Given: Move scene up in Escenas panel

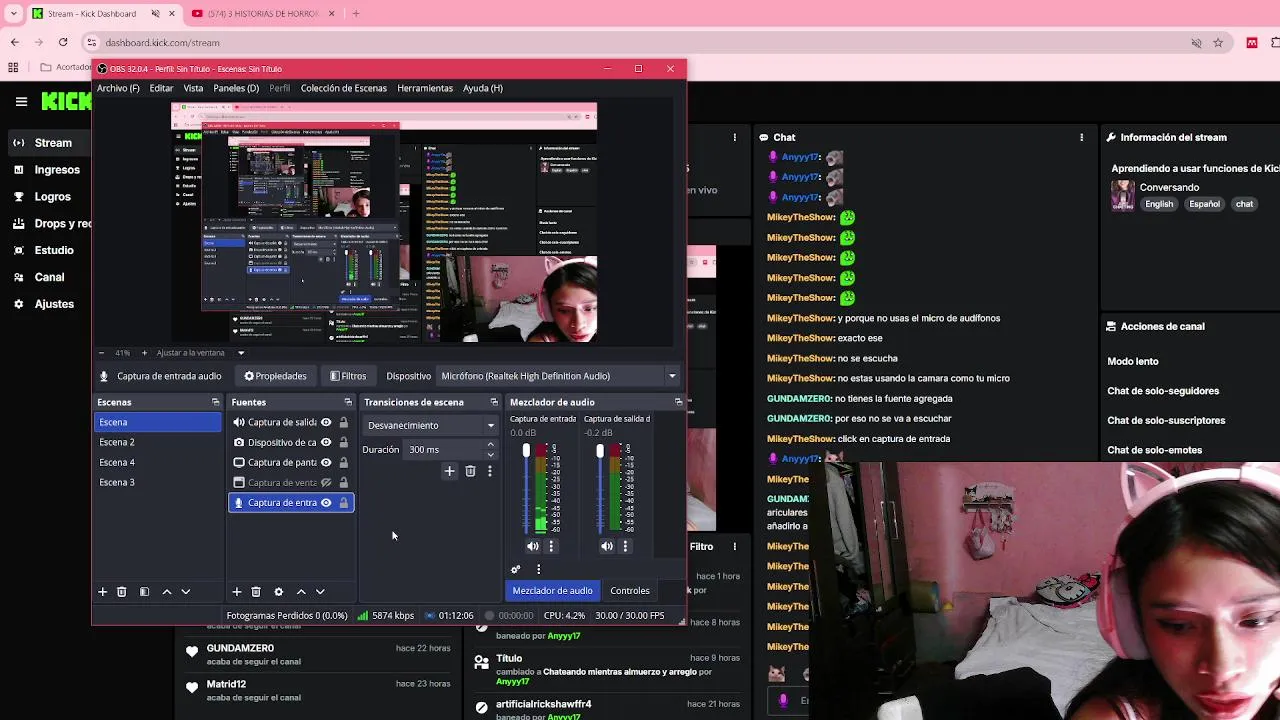Looking at the screenshot, I should click(x=167, y=592).
